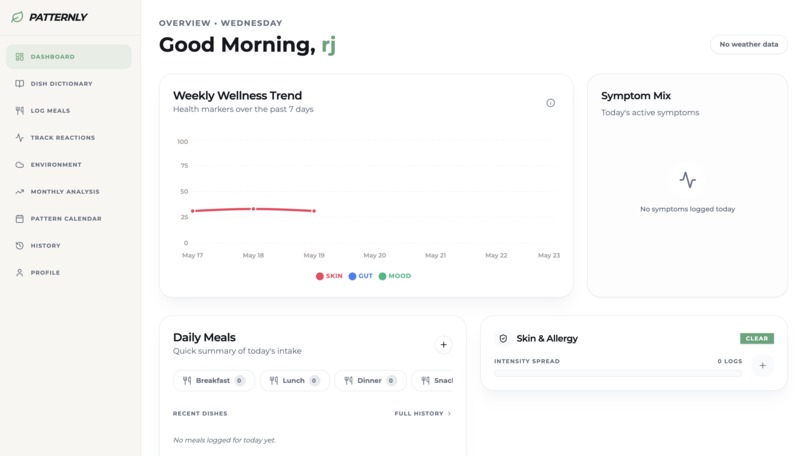Click the Lunch count badge
This screenshot has width=806, height=456.
(x=314, y=380)
